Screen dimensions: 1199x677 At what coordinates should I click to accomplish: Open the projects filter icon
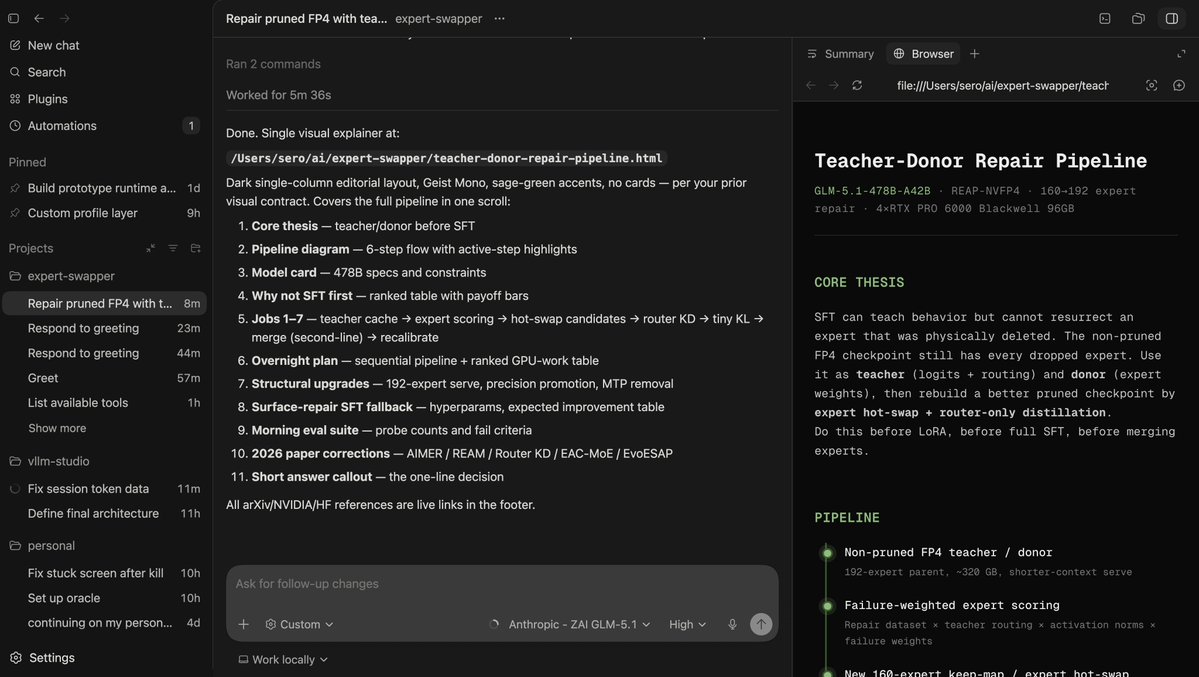click(173, 248)
